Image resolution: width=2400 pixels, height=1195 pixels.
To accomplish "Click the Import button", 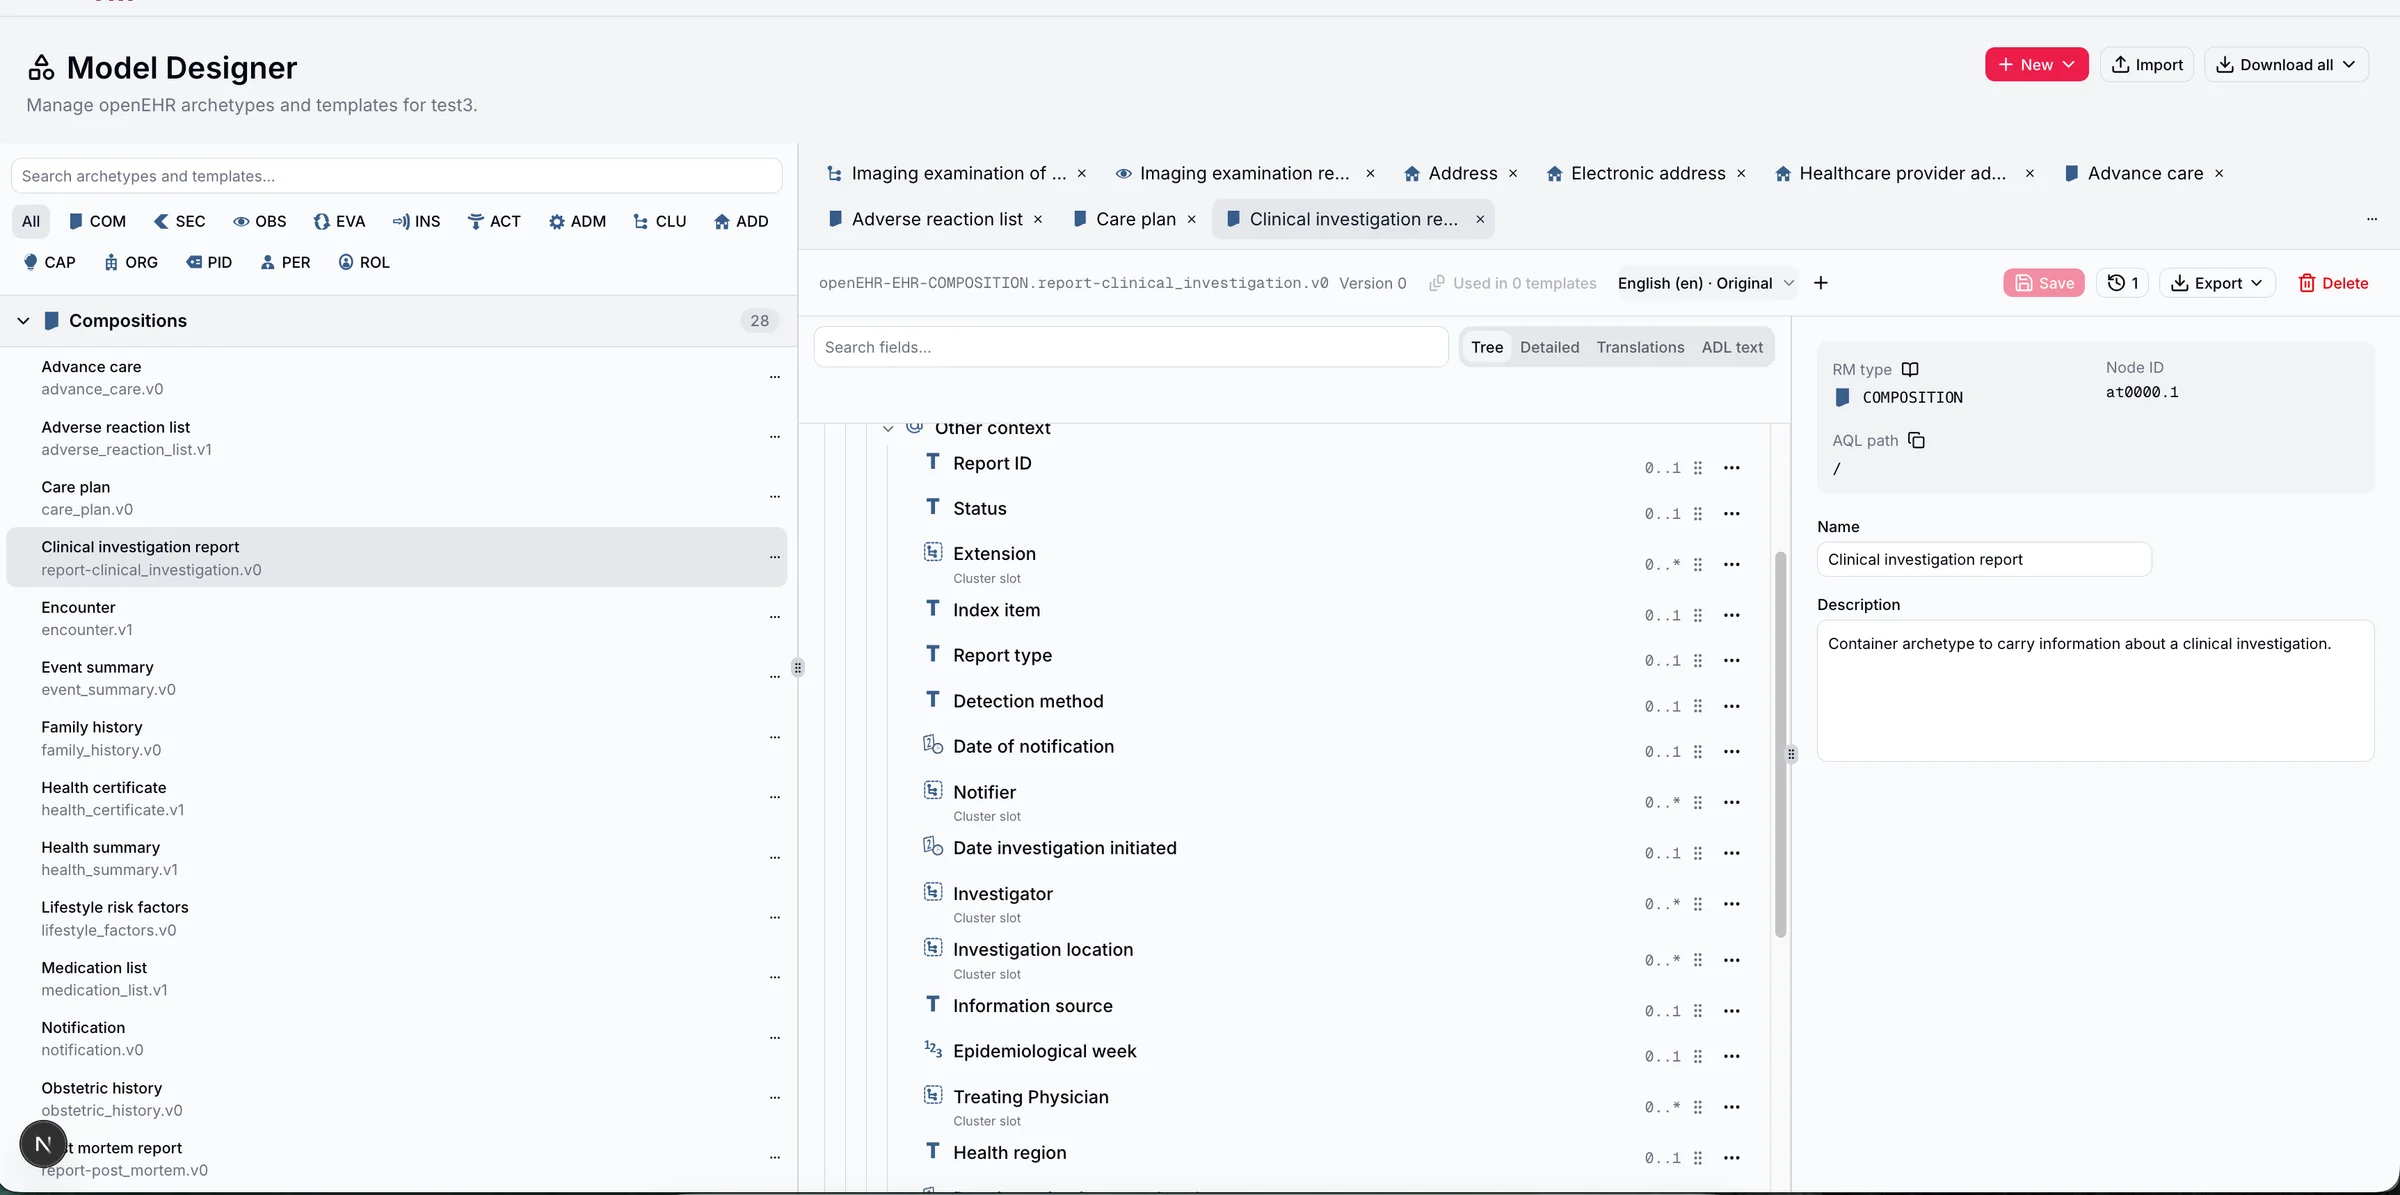I will tap(2147, 65).
